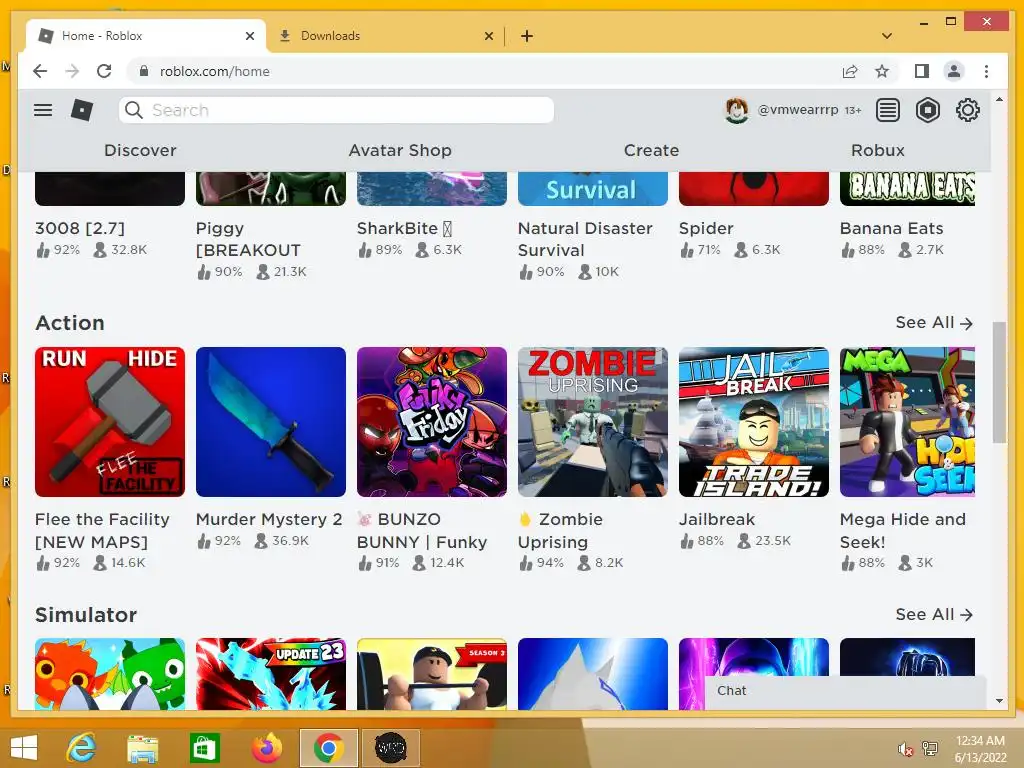Open the Murder Mystery 2 knife thumbnail
The height and width of the screenshot is (768, 1024).
point(271,422)
